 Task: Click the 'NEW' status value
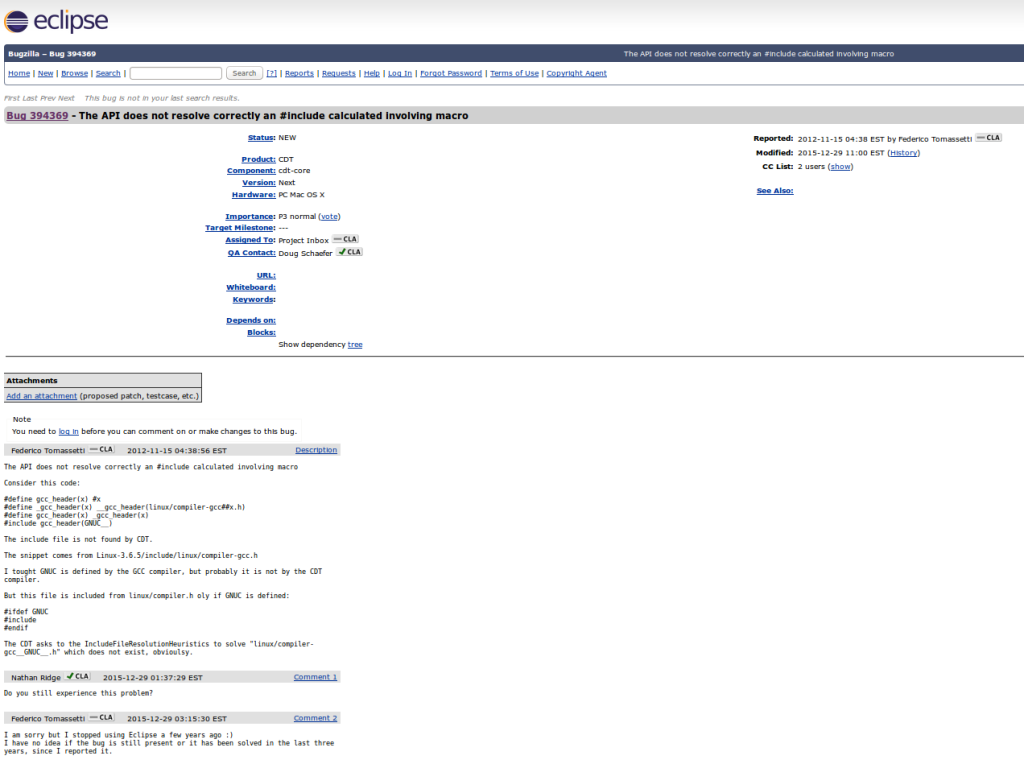(x=287, y=138)
